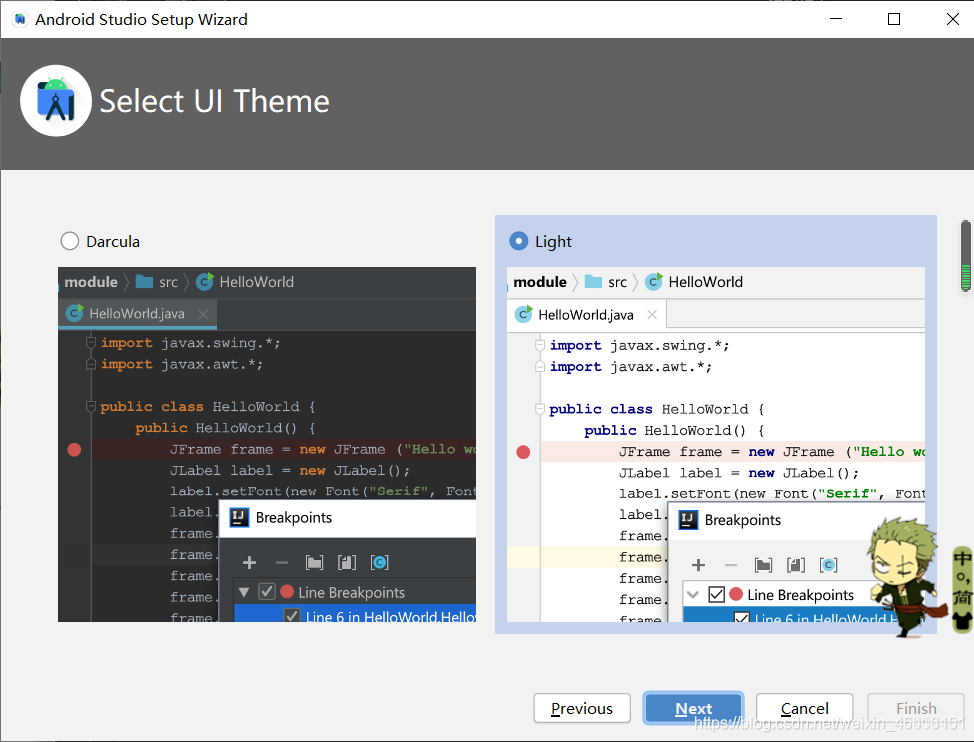Click the 'Line Breakpoints' row in Darcula preview
Screen dimensions: 974x742
[355, 592]
